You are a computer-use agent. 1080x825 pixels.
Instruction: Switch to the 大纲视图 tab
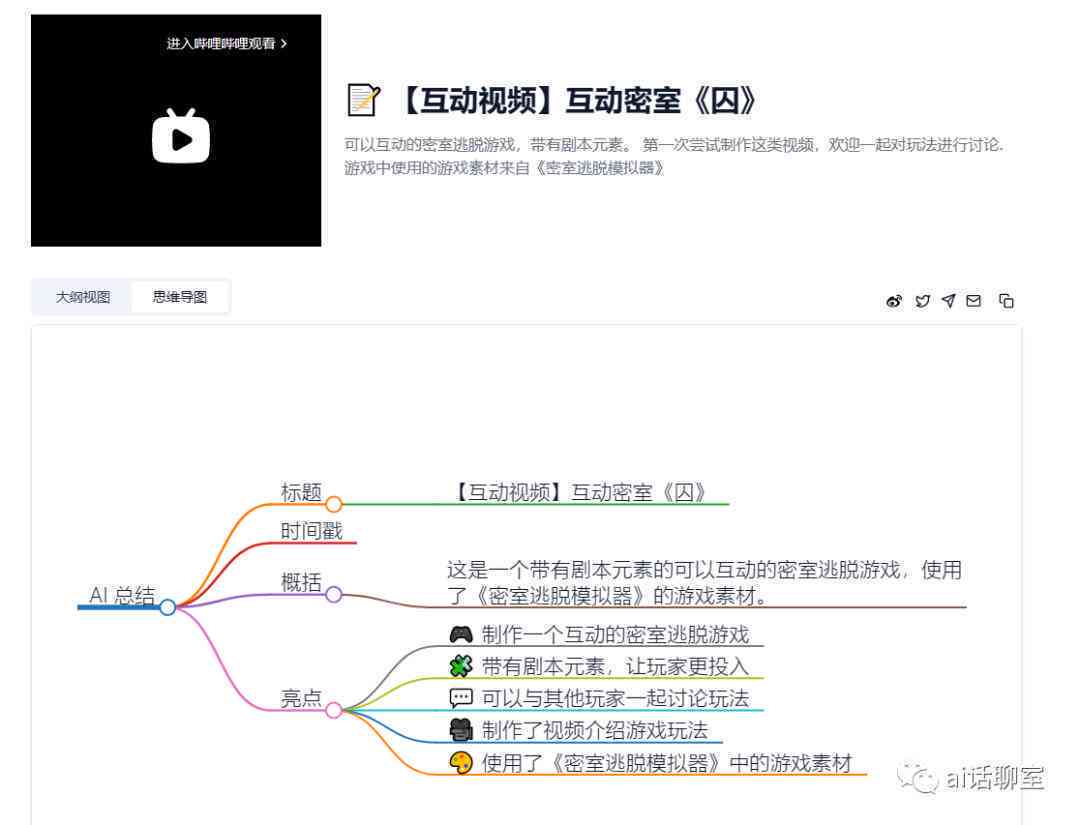click(x=83, y=297)
